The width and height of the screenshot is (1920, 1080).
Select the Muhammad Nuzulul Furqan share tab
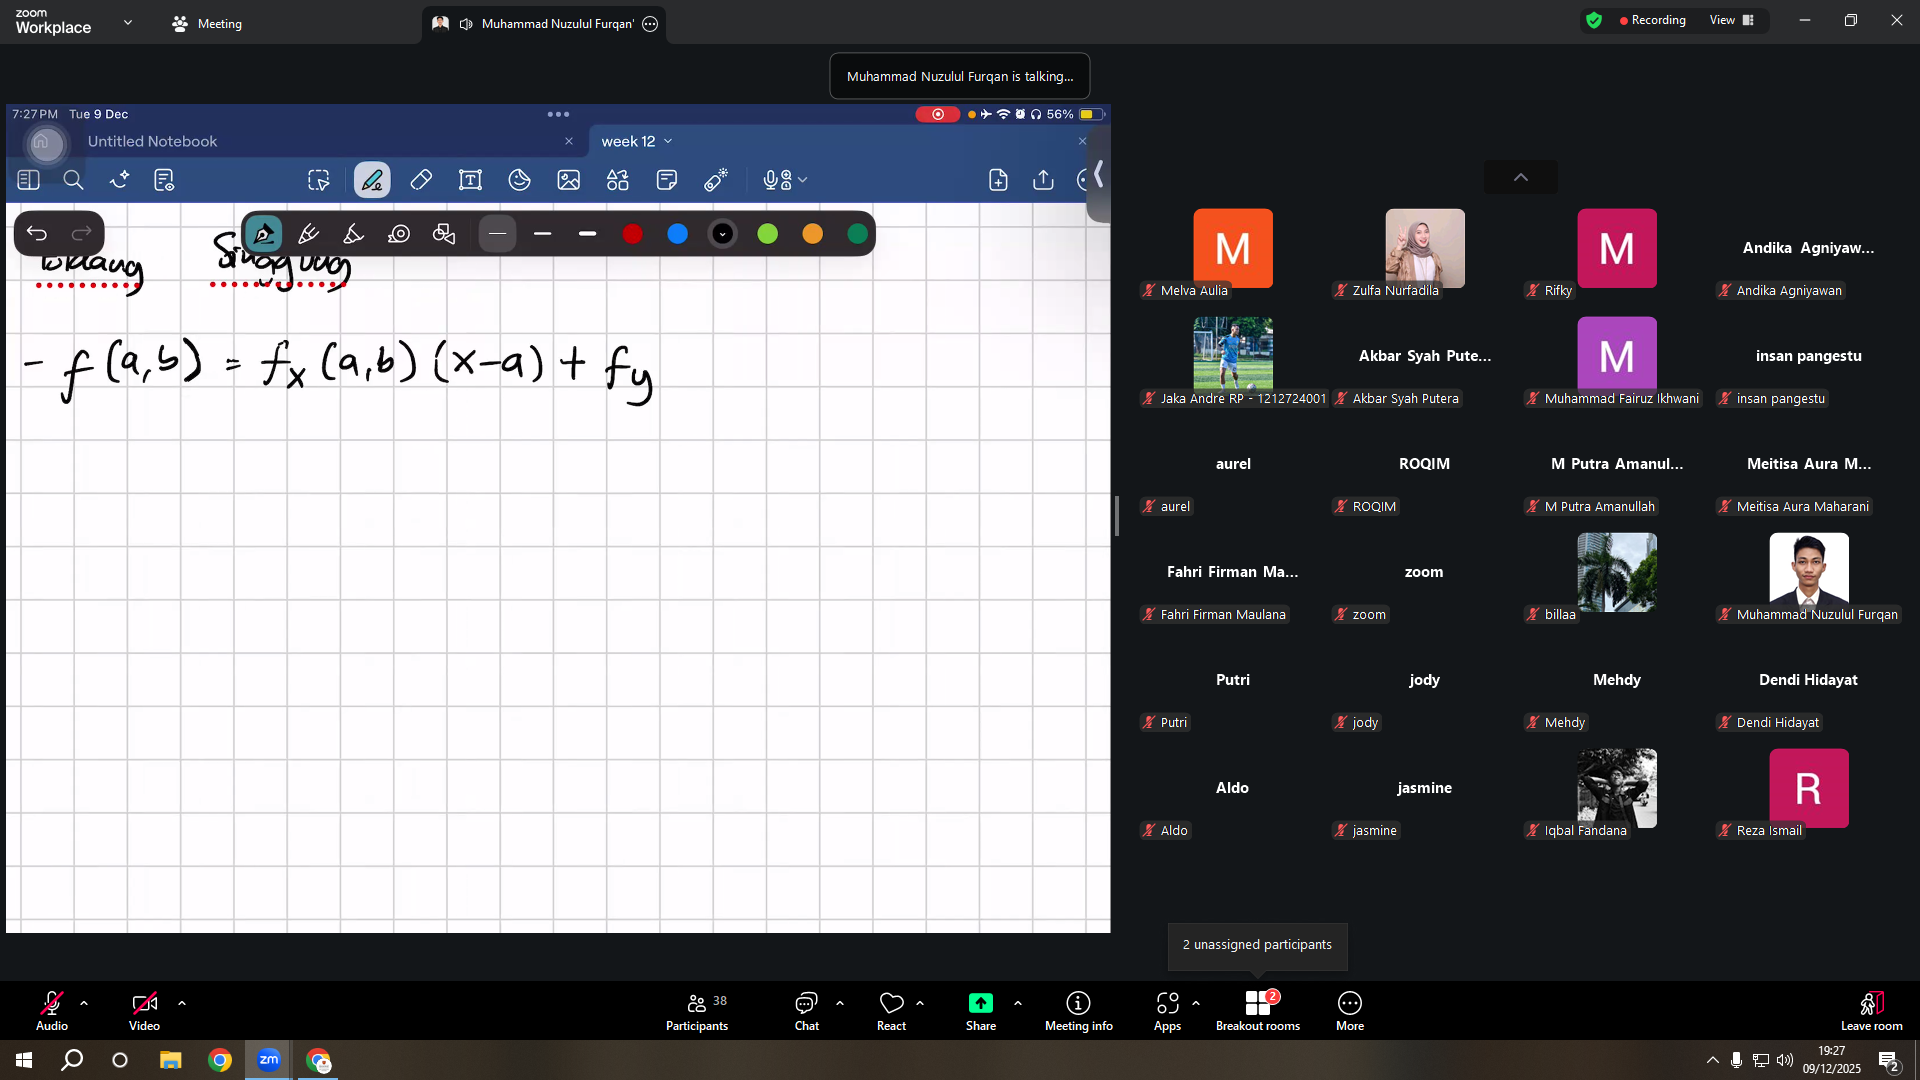point(545,24)
